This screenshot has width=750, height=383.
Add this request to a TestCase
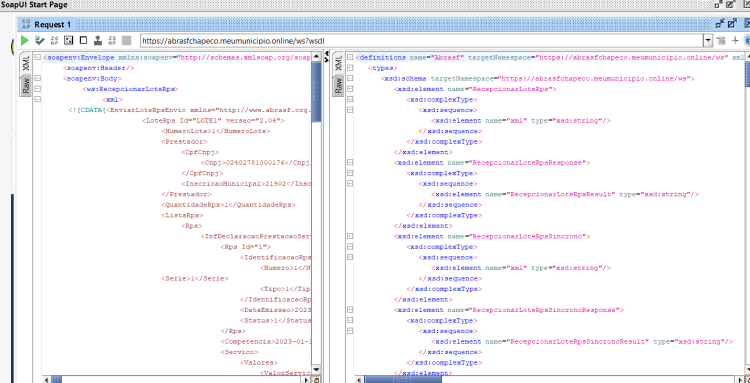click(40, 41)
